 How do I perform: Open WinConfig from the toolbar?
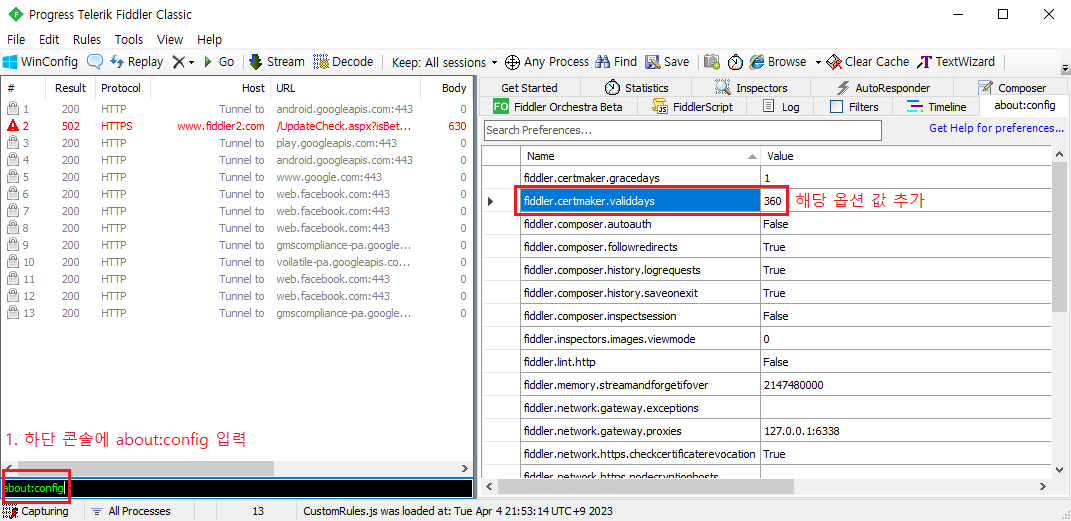tap(40, 61)
